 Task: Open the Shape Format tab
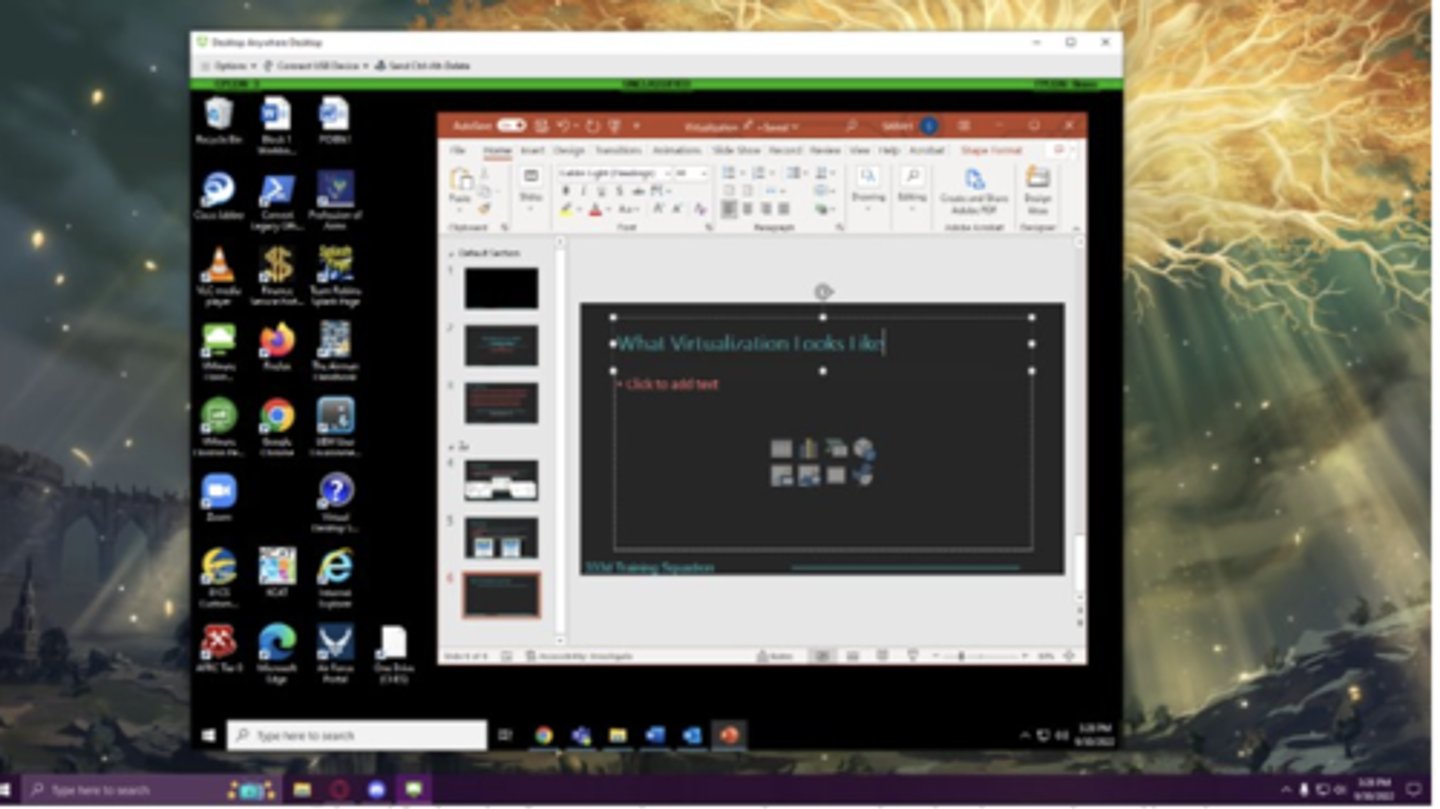pos(991,150)
